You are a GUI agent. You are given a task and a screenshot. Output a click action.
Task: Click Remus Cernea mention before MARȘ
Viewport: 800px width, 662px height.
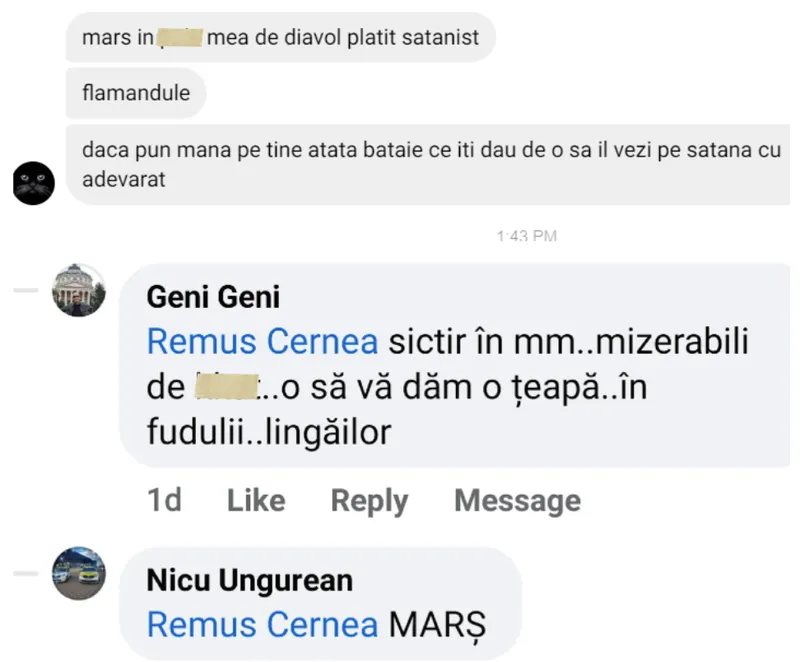click(262, 625)
